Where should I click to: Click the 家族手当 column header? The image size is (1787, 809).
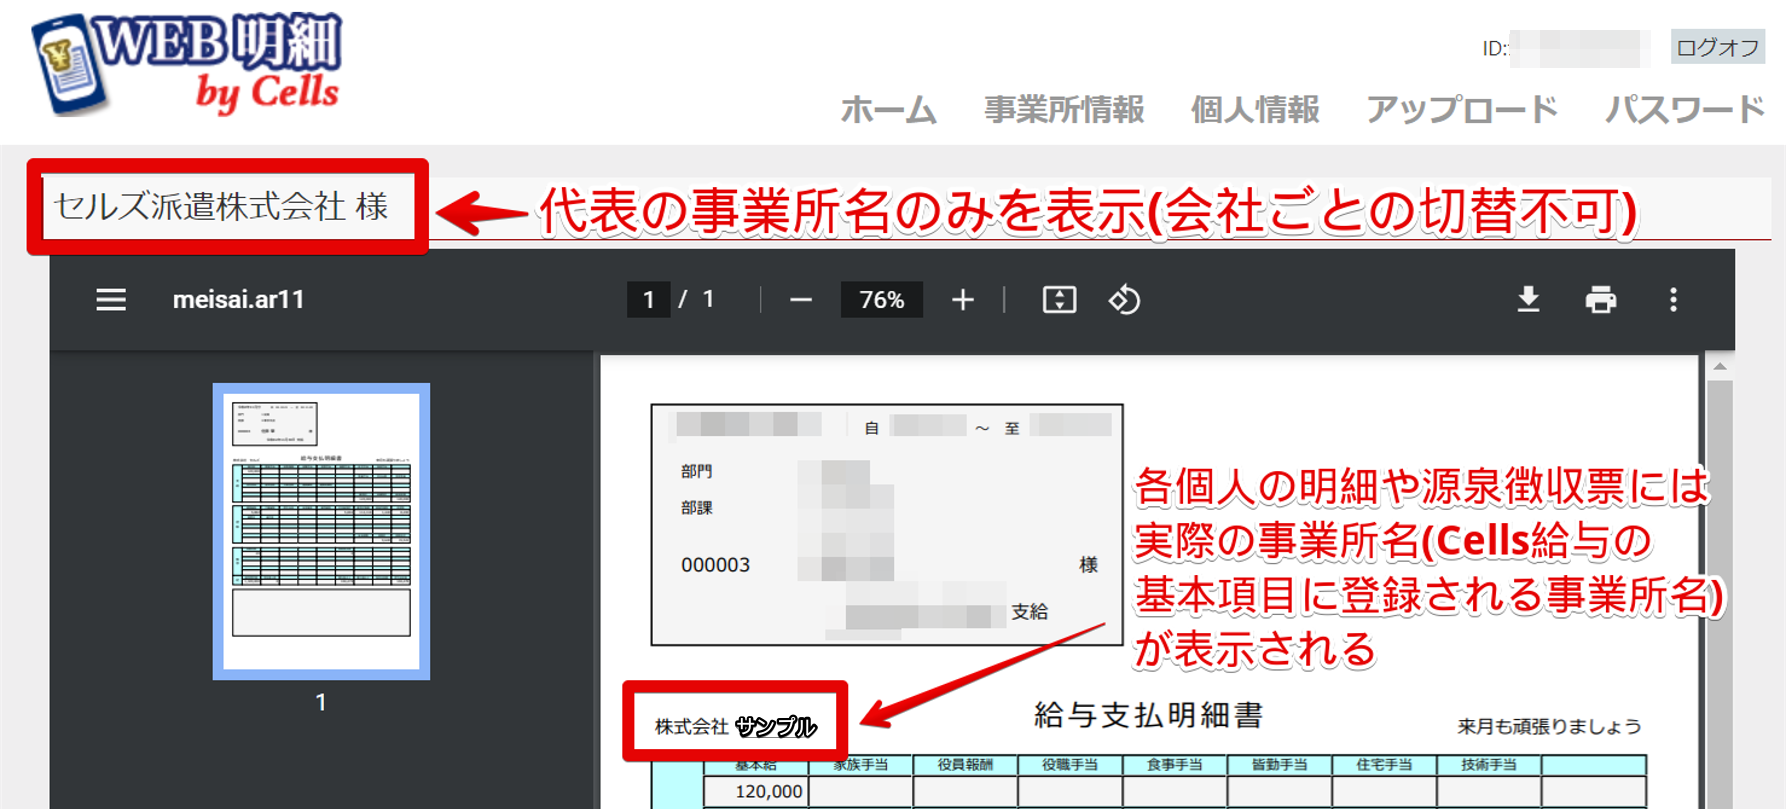click(x=861, y=765)
